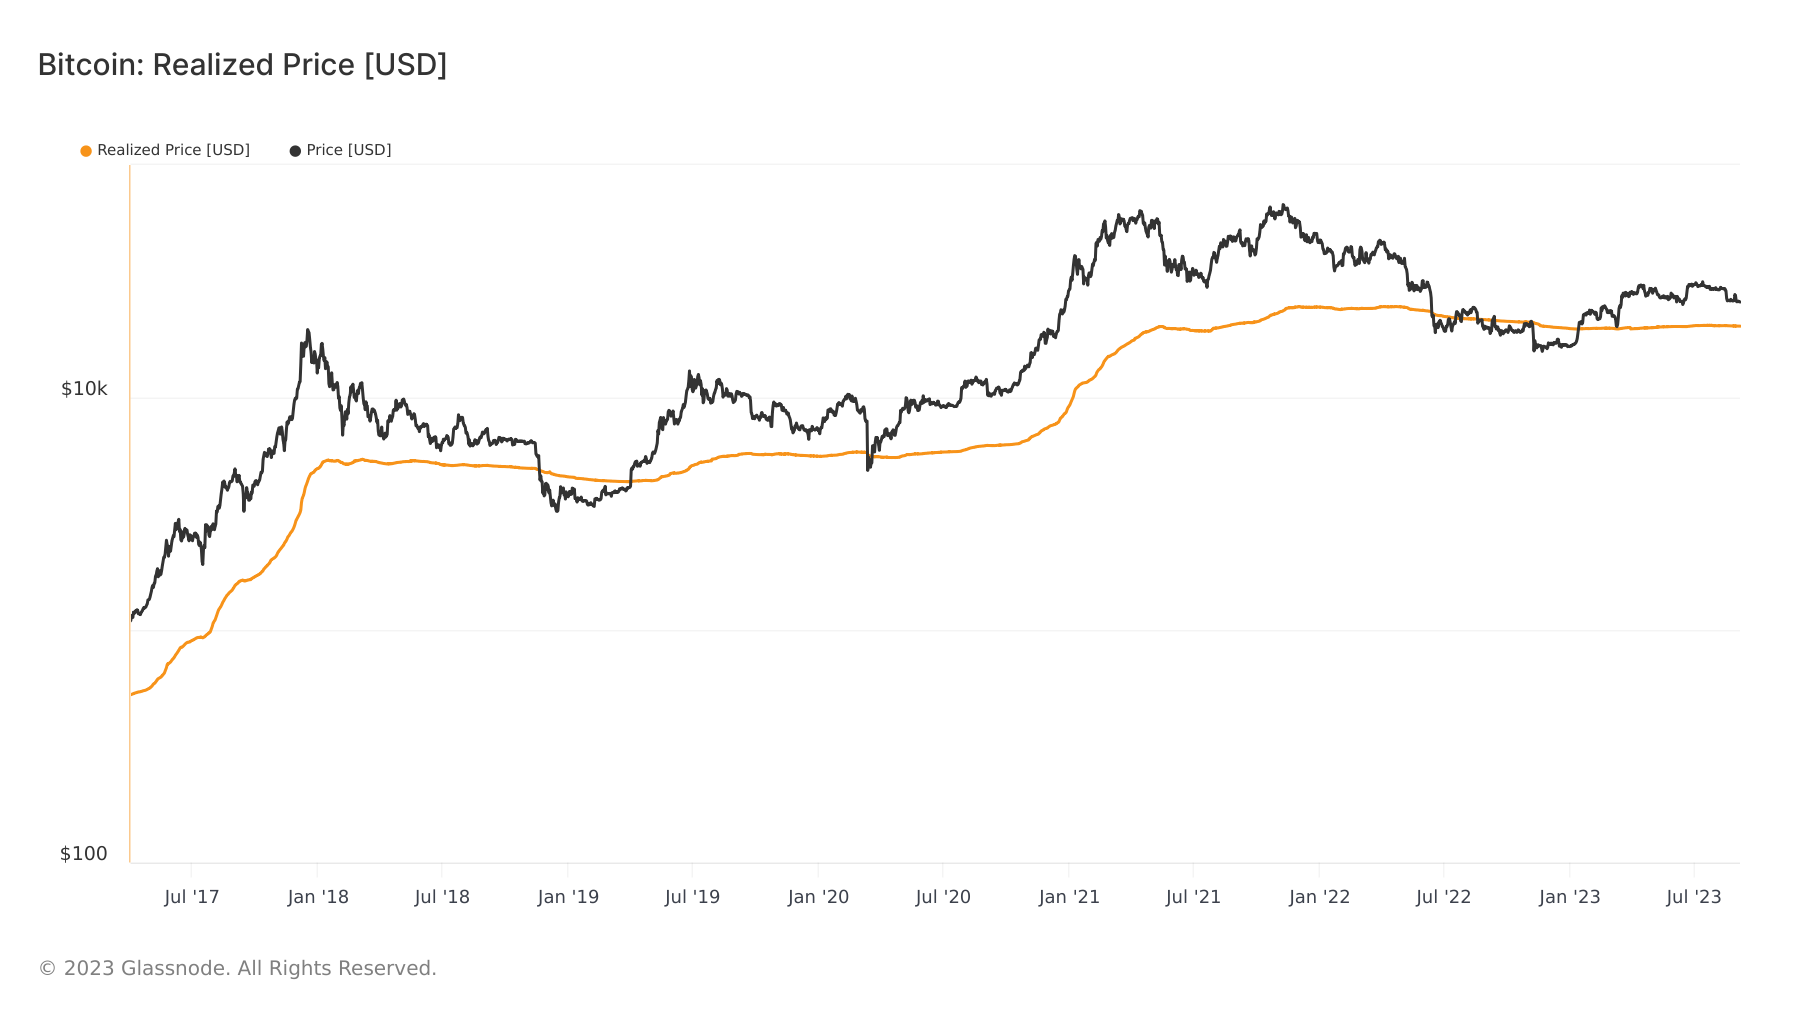This screenshot has height=1013, width=1800.
Task: Select the Jul '22 x-axis label
Action: (x=1443, y=897)
